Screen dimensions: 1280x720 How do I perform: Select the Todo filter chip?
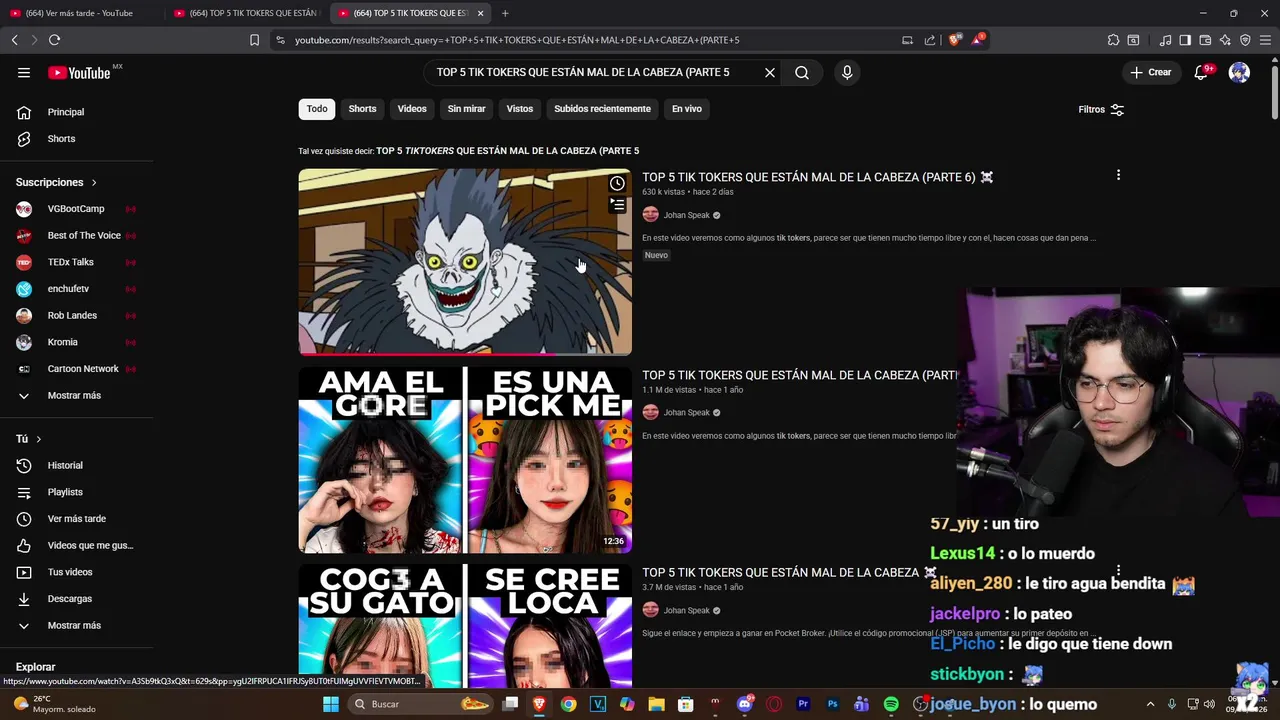coord(317,109)
